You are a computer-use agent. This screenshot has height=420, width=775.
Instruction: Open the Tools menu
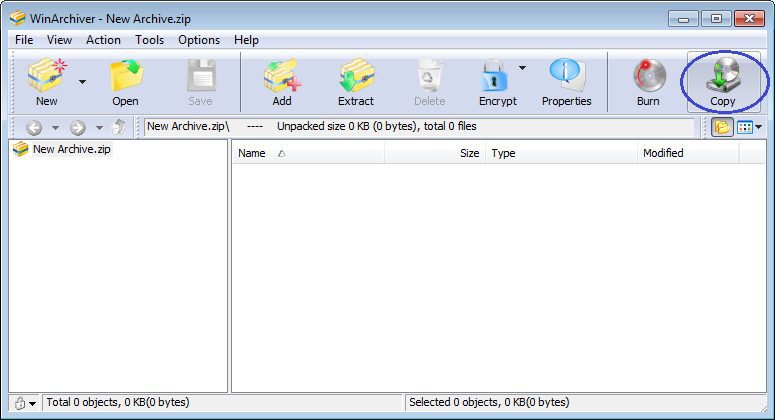tap(150, 40)
